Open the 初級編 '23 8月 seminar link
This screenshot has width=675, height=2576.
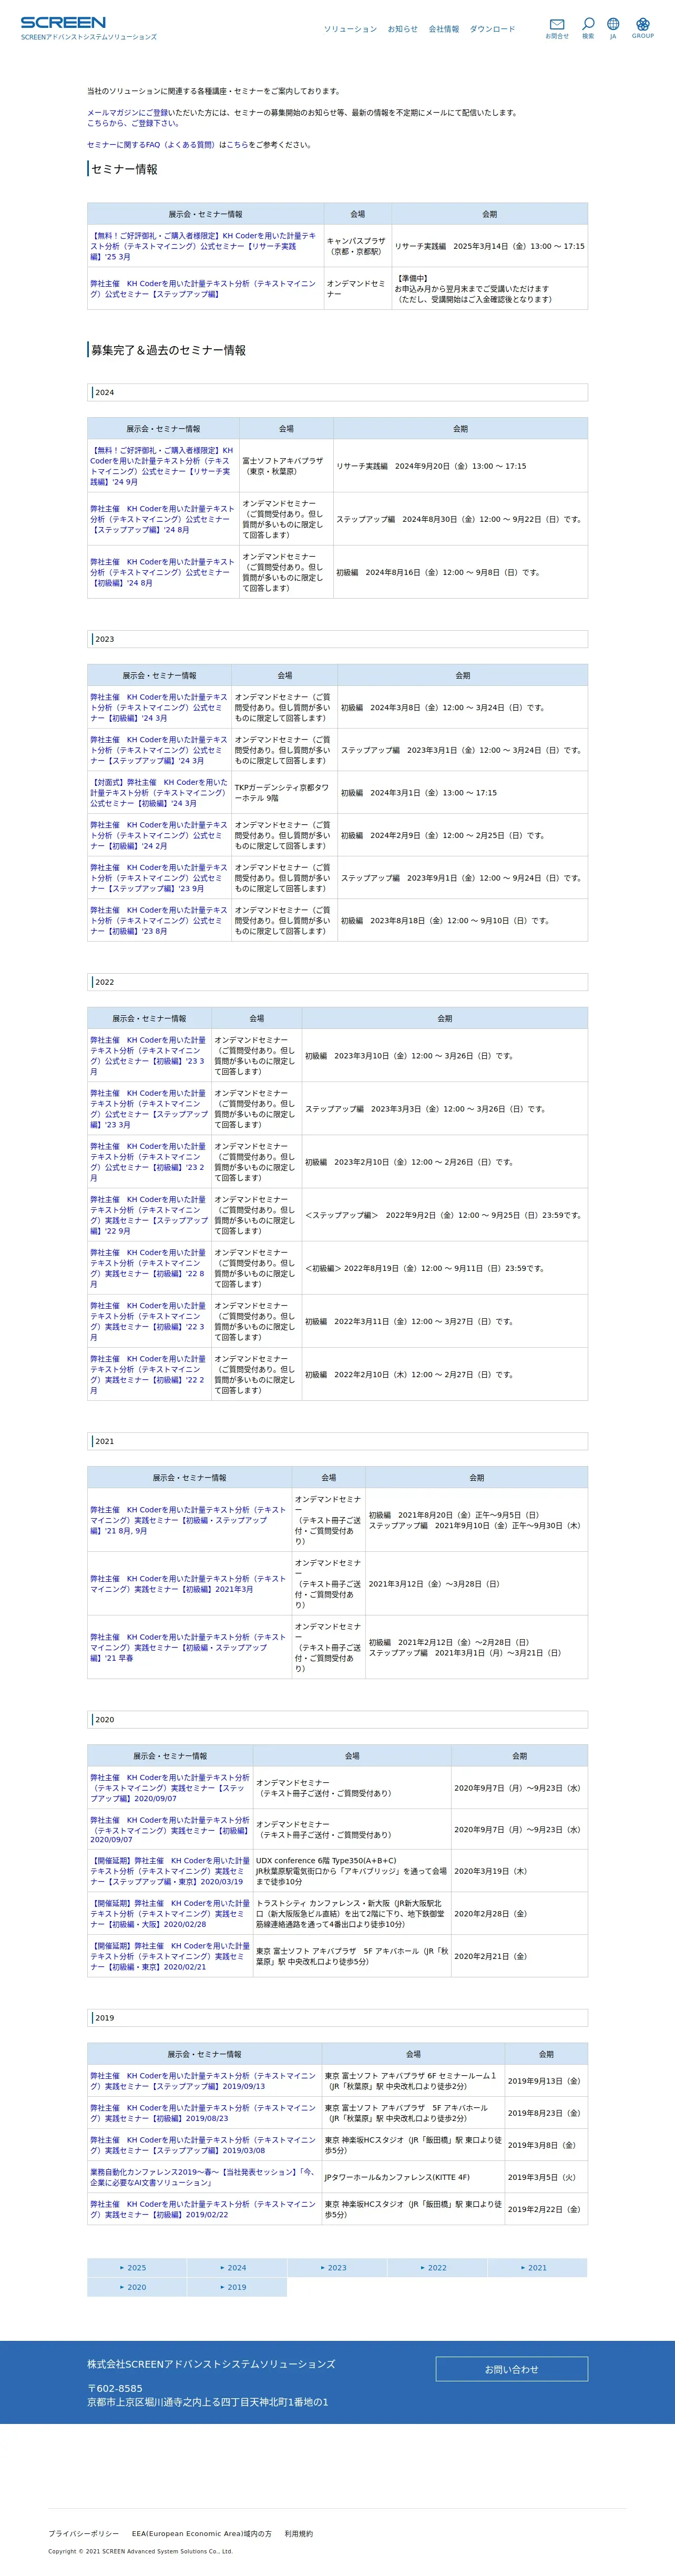click(x=159, y=921)
